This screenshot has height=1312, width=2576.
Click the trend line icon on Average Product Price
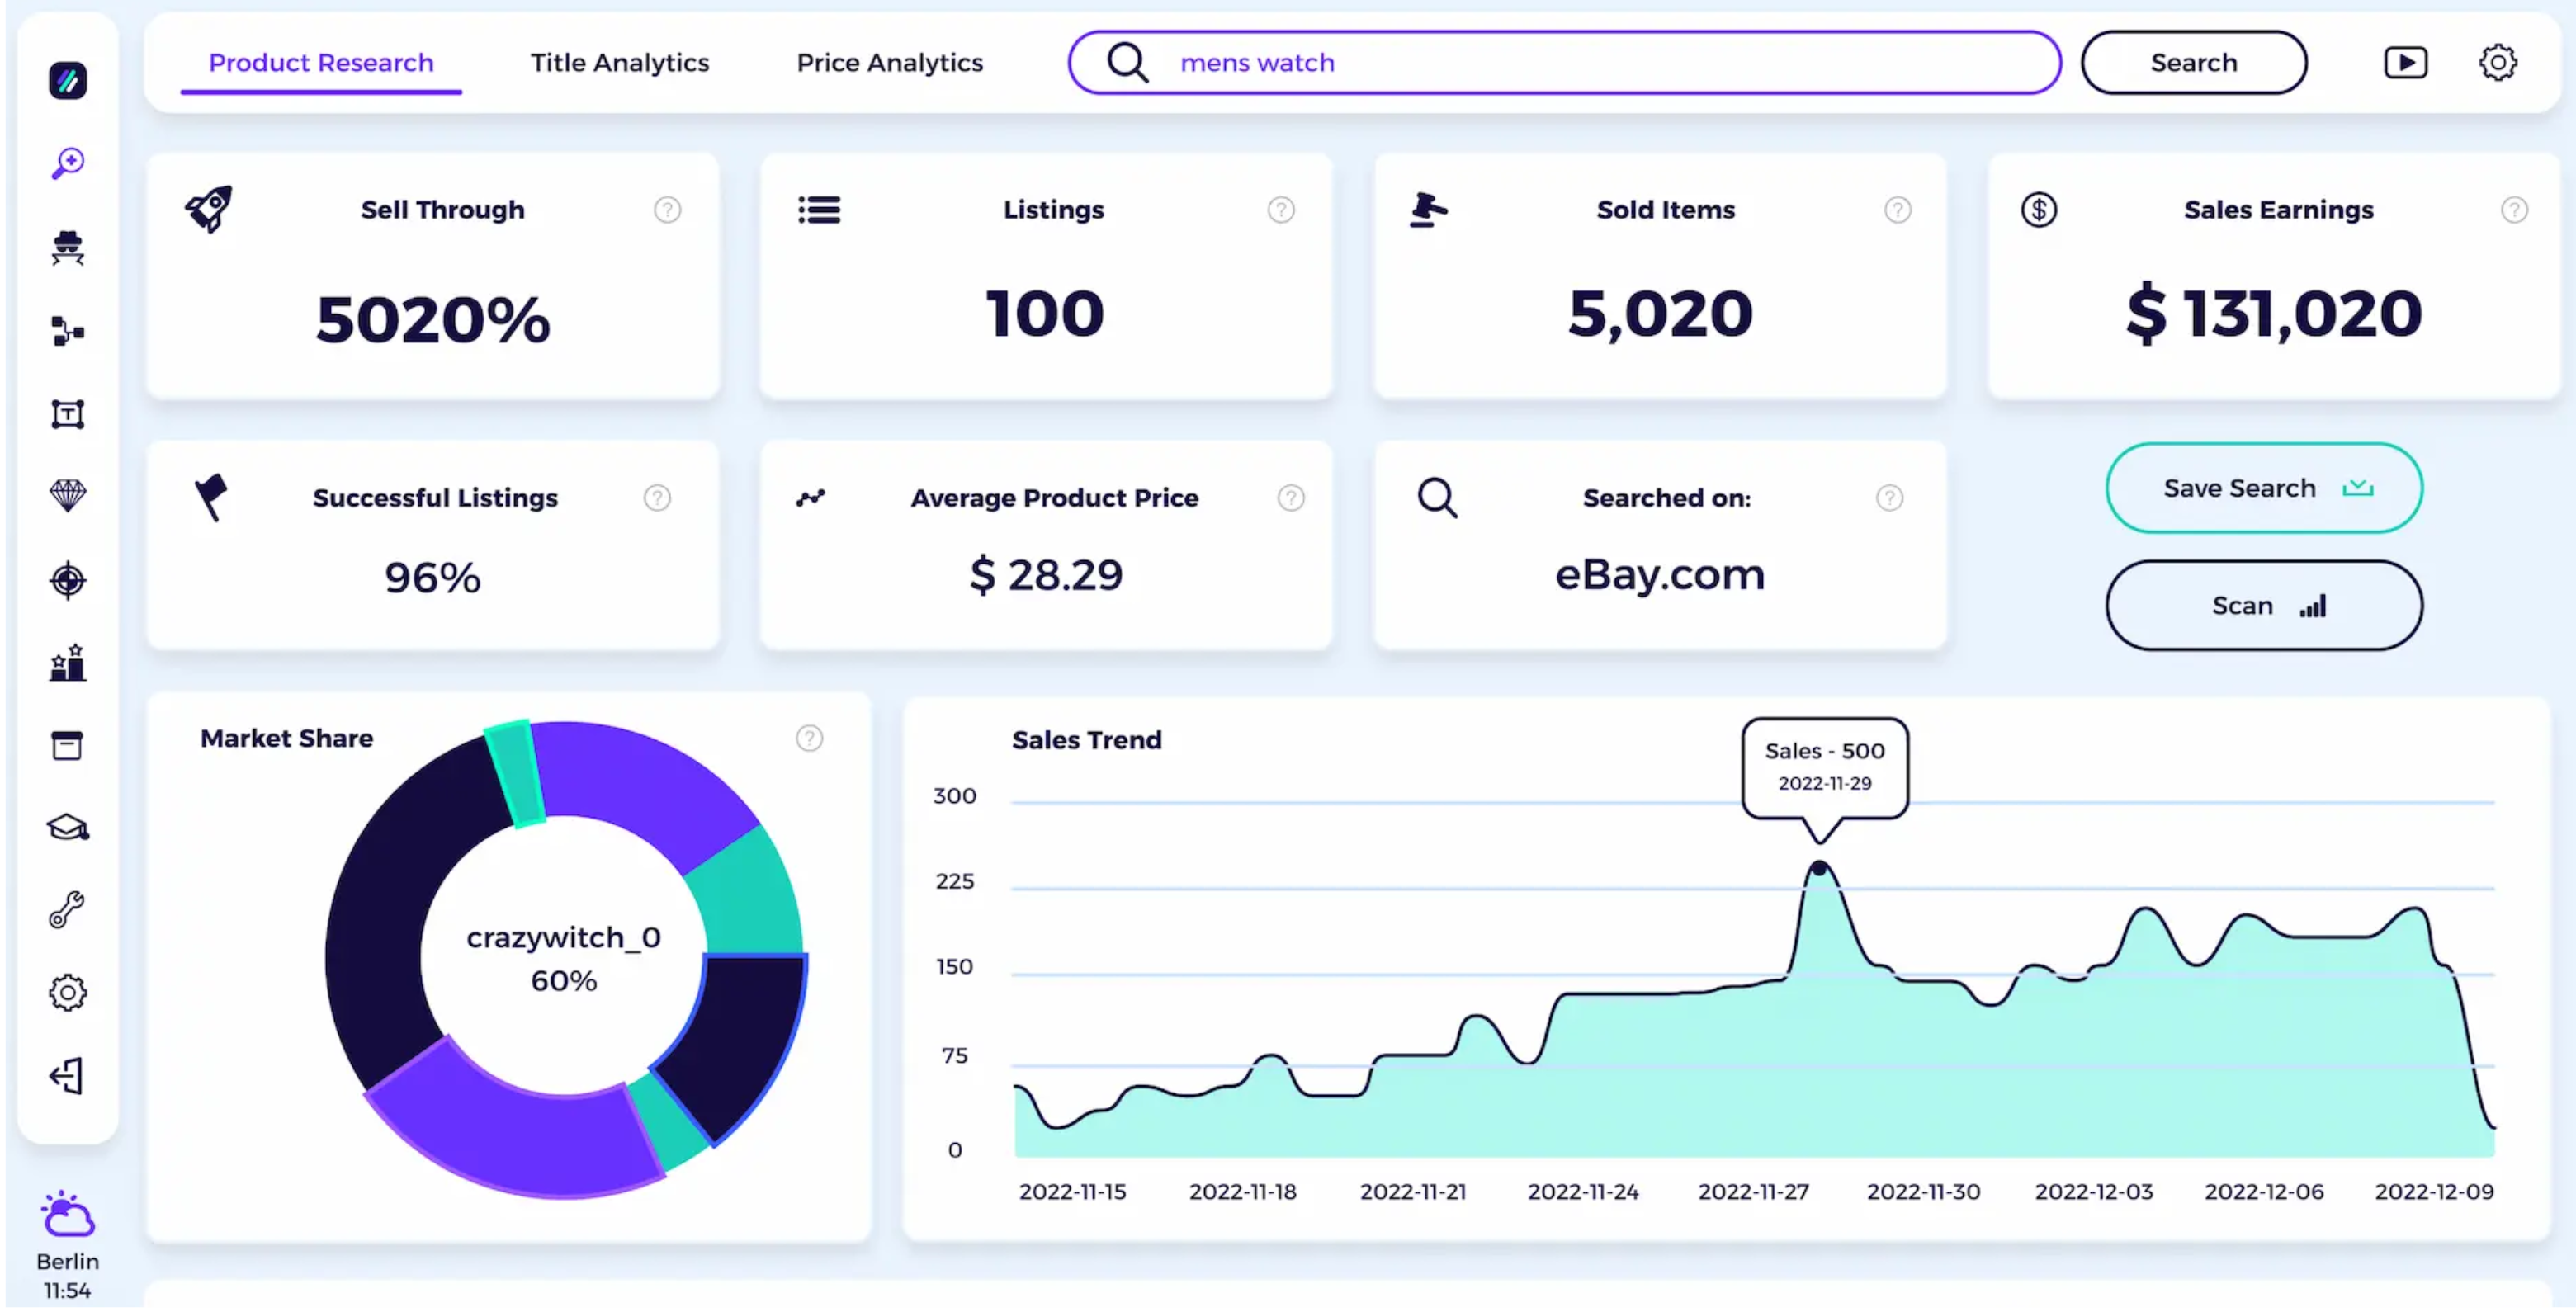pos(810,498)
